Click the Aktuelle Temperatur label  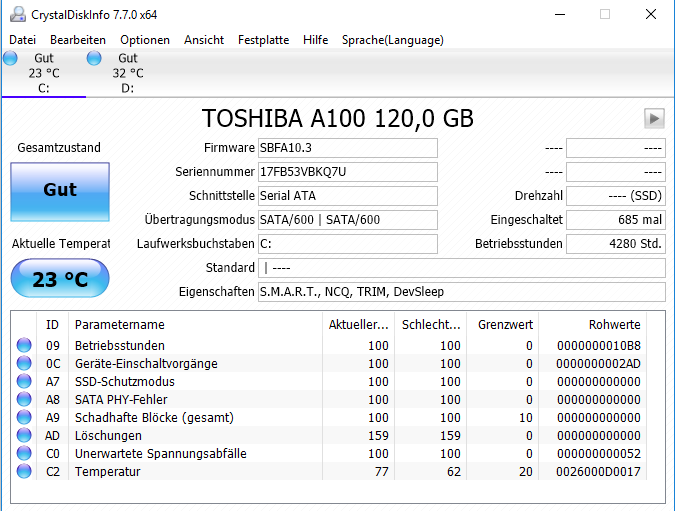61,244
